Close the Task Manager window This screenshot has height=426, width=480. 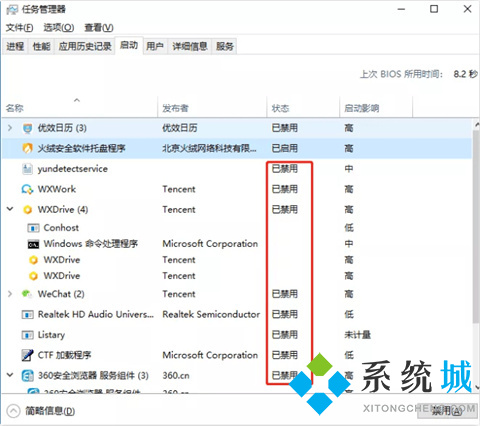[x=467, y=9]
